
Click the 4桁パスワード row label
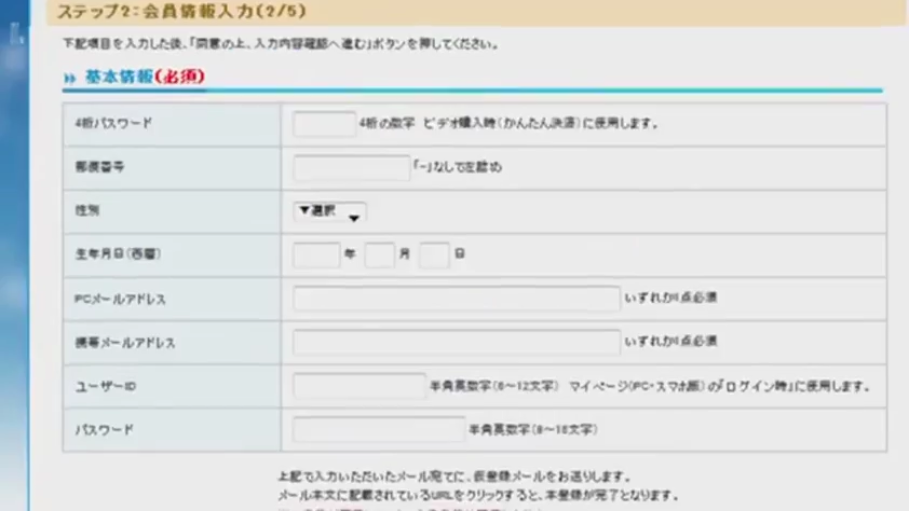(x=113, y=124)
